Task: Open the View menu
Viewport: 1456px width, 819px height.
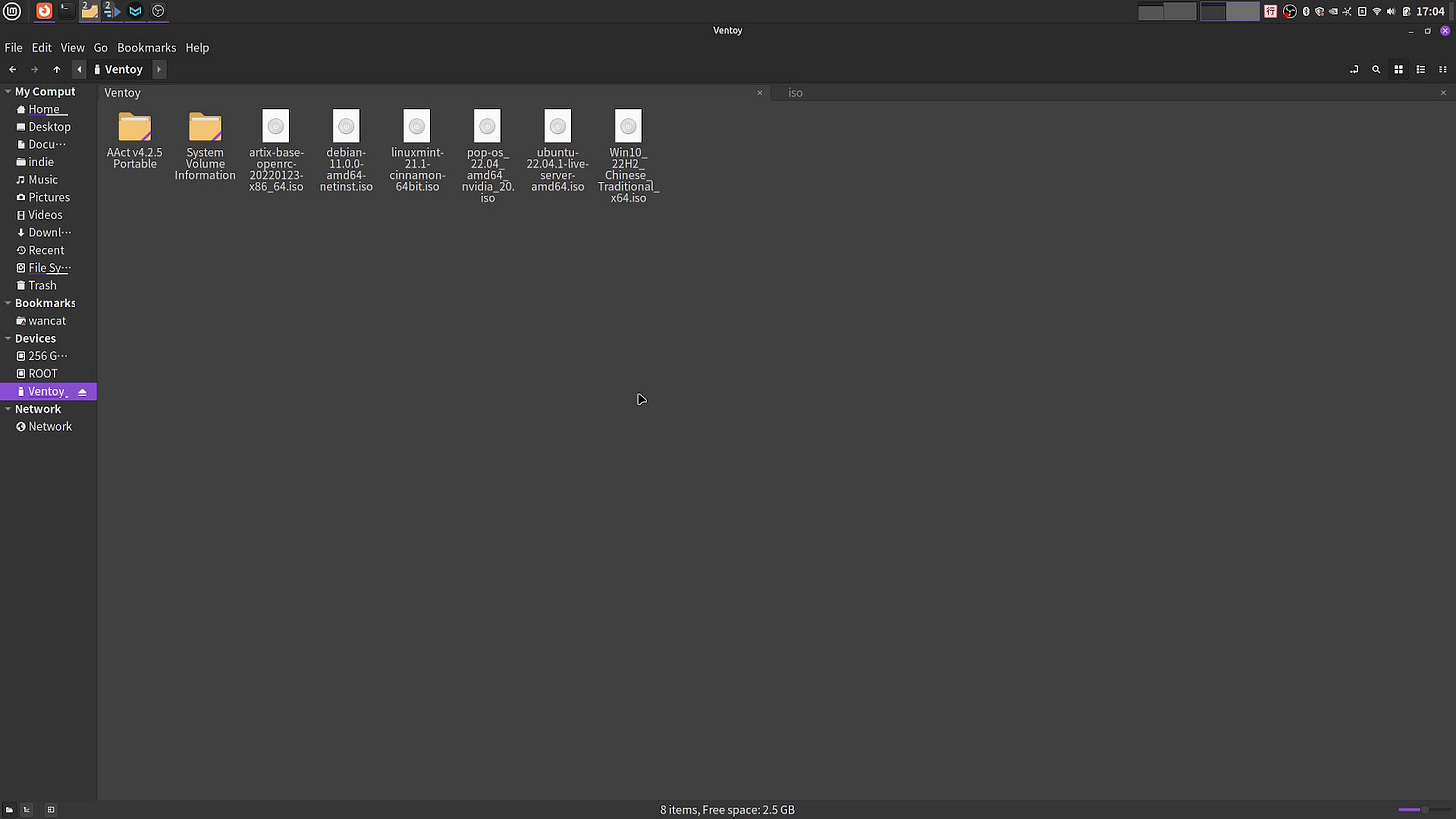Action: click(72, 47)
